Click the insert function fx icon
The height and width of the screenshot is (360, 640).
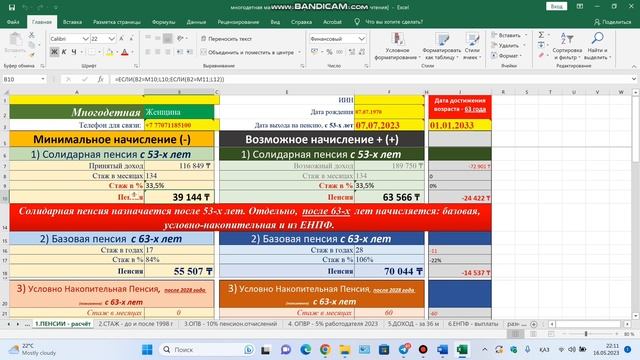pos(100,79)
